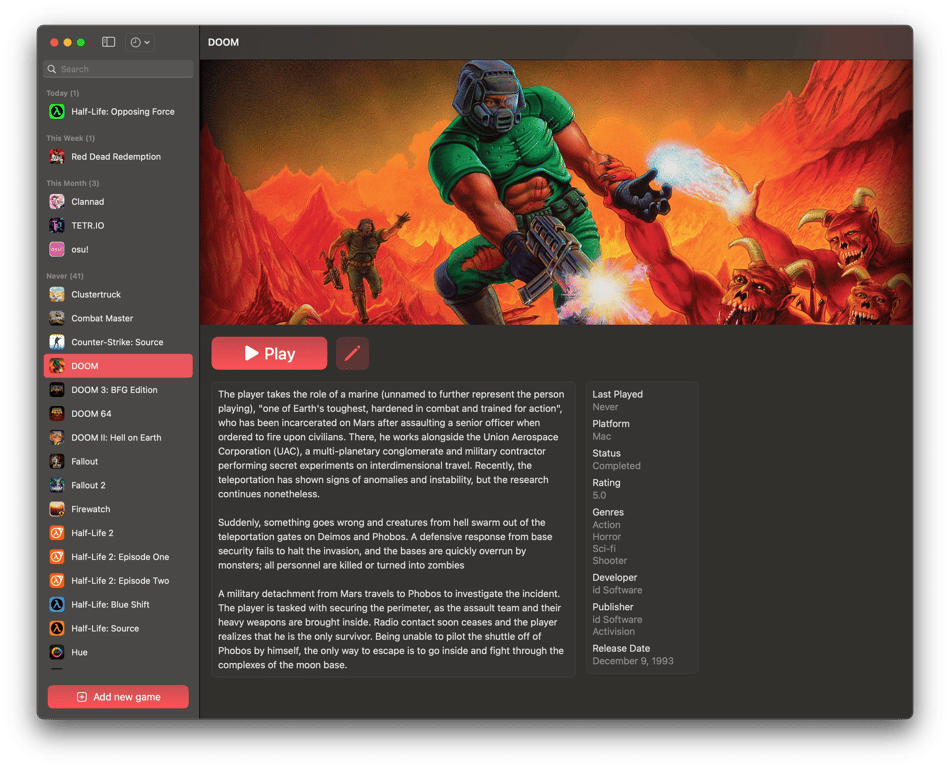The width and height of the screenshot is (950, 768).
Task: Click the Sci-fi genre text
Action: point(604,548)
